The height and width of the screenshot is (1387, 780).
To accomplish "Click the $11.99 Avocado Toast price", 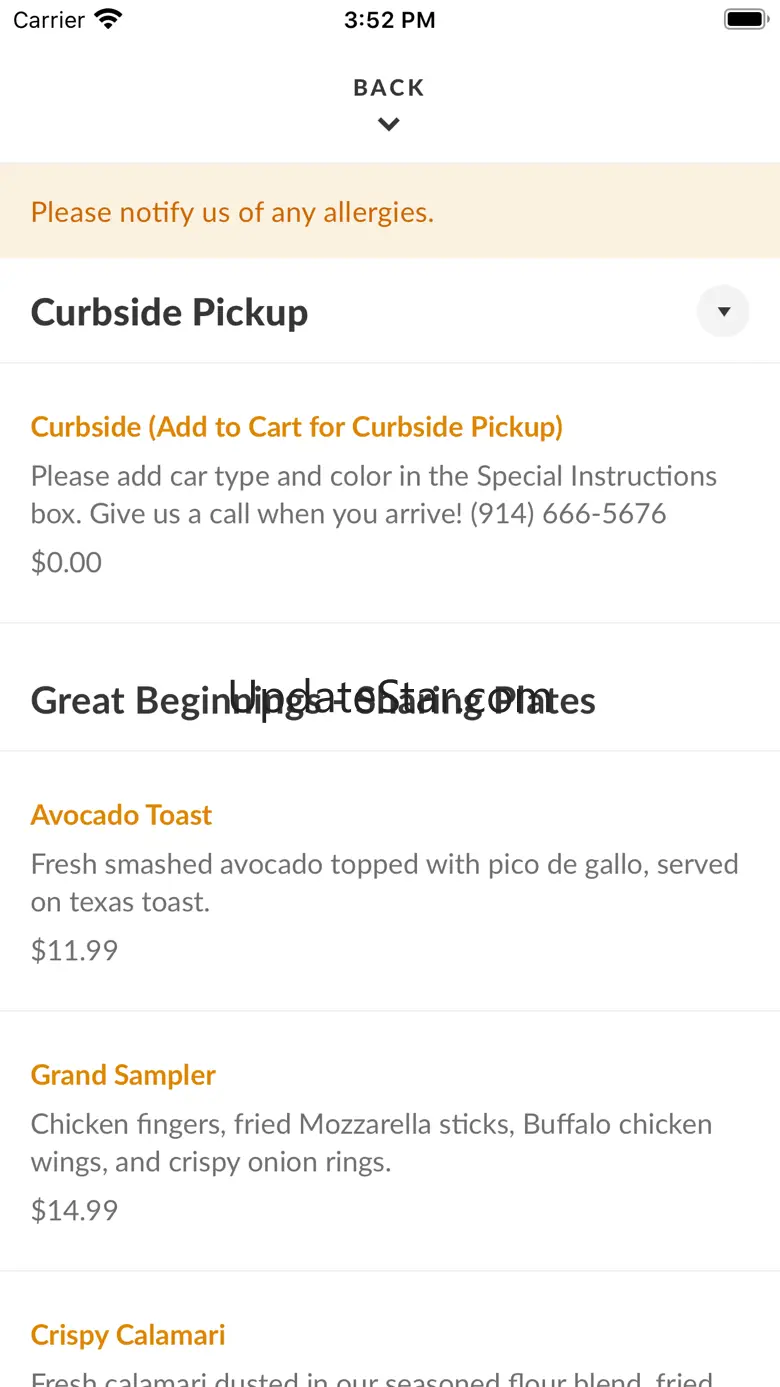I will tap(74, 950).
